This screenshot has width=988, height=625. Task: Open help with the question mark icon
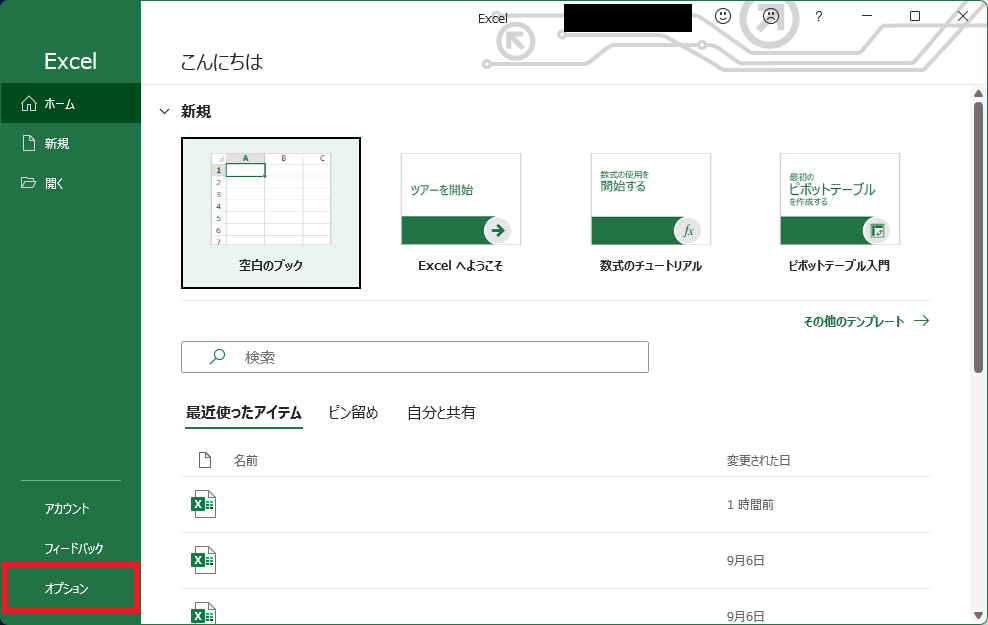(x=818, y=17)
